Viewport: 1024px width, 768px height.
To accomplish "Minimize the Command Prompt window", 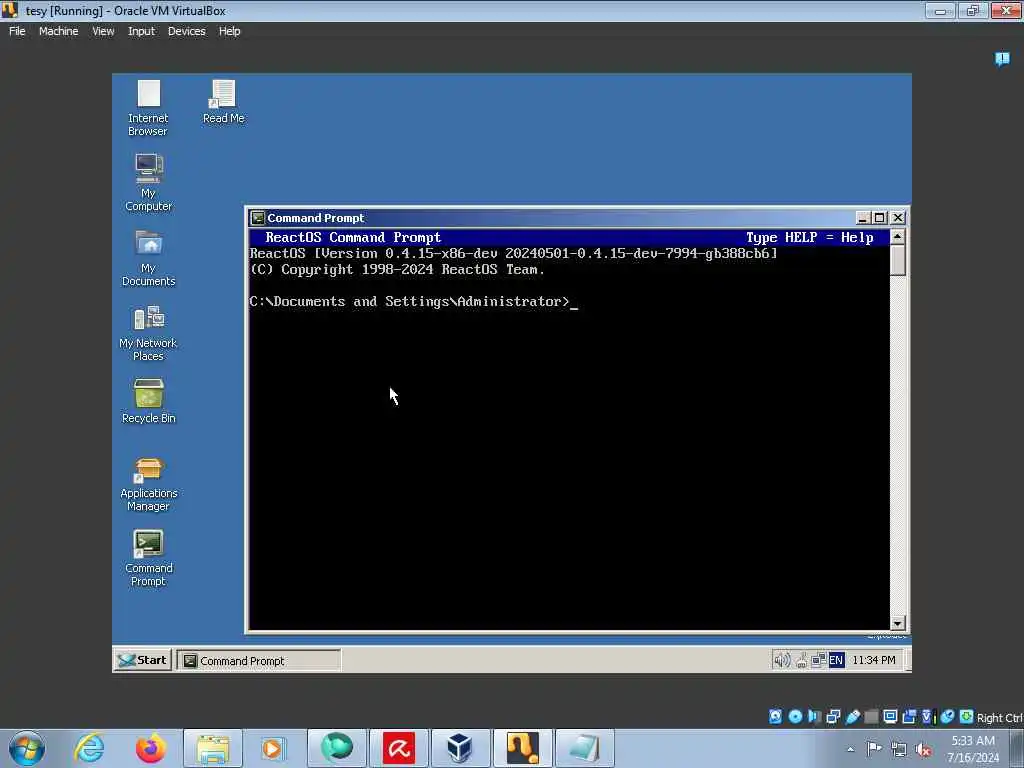I will [863, 217].
